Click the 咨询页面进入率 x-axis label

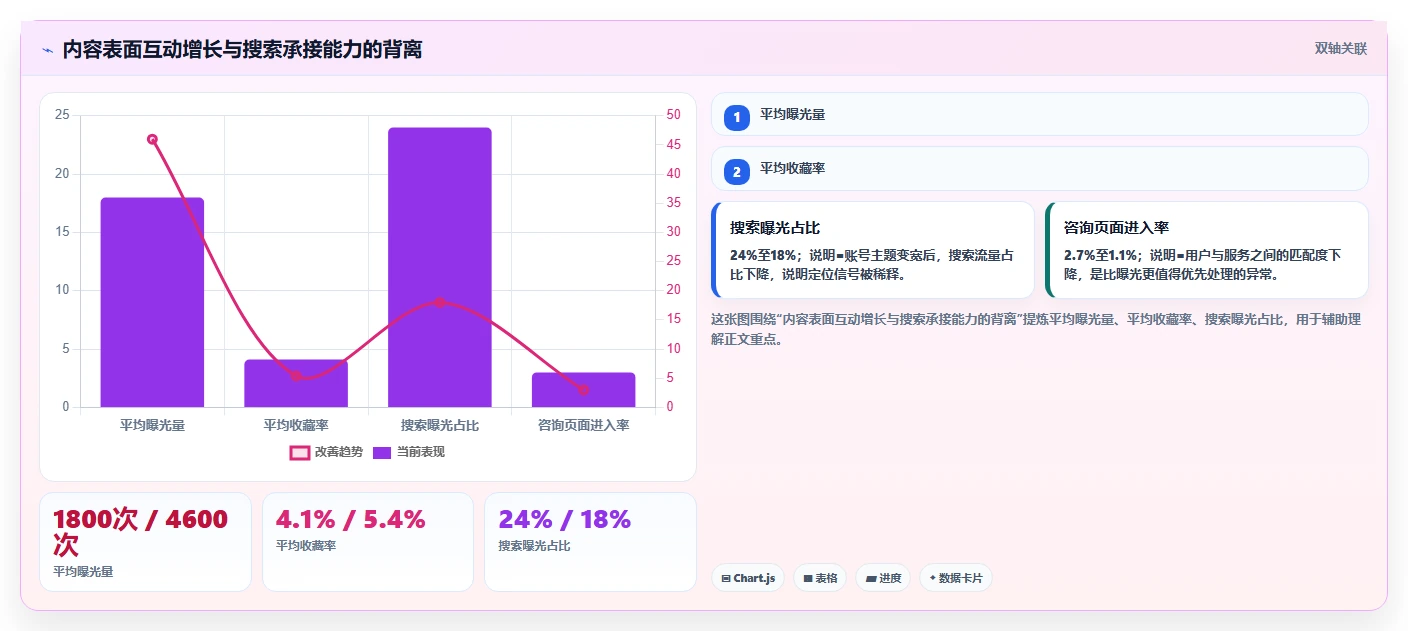[x=584, y=425]
